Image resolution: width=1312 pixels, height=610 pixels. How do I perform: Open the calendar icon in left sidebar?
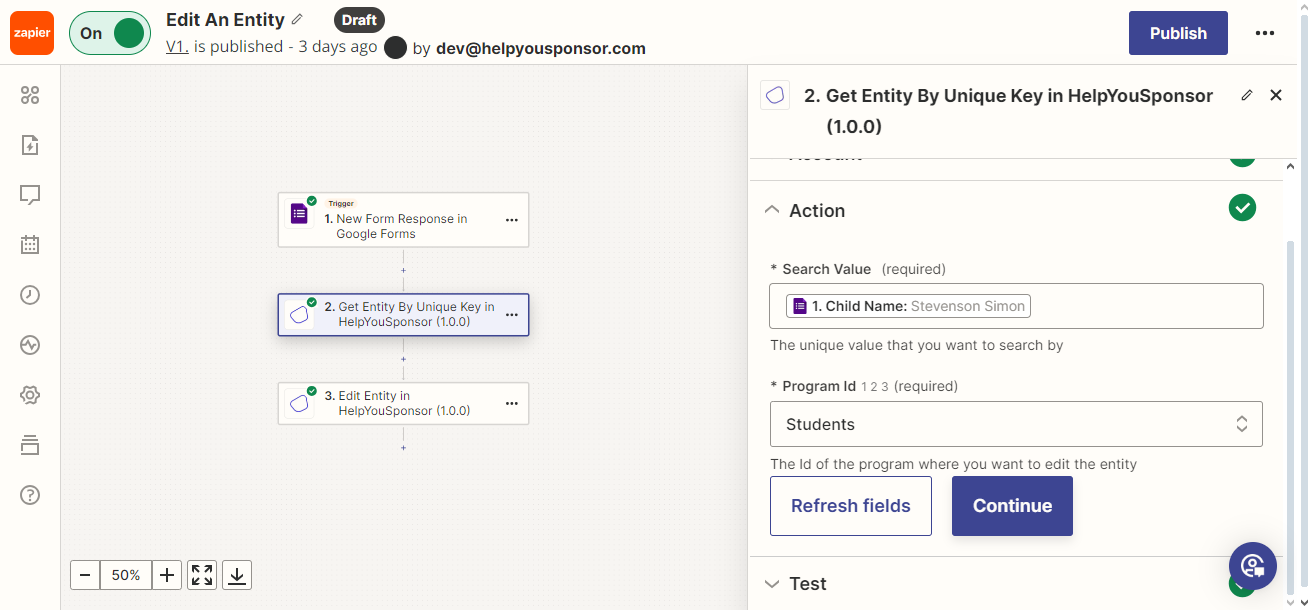(x=30, y=245)
